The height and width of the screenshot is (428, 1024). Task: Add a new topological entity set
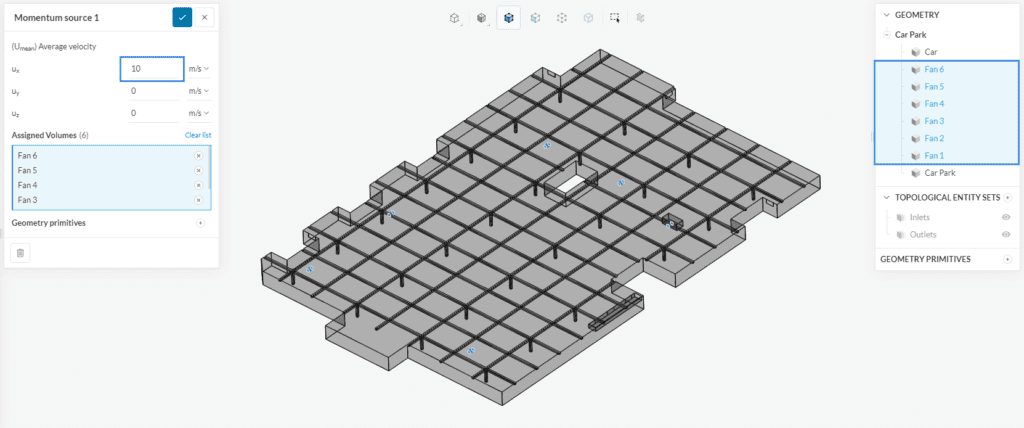pos(1006,197)
